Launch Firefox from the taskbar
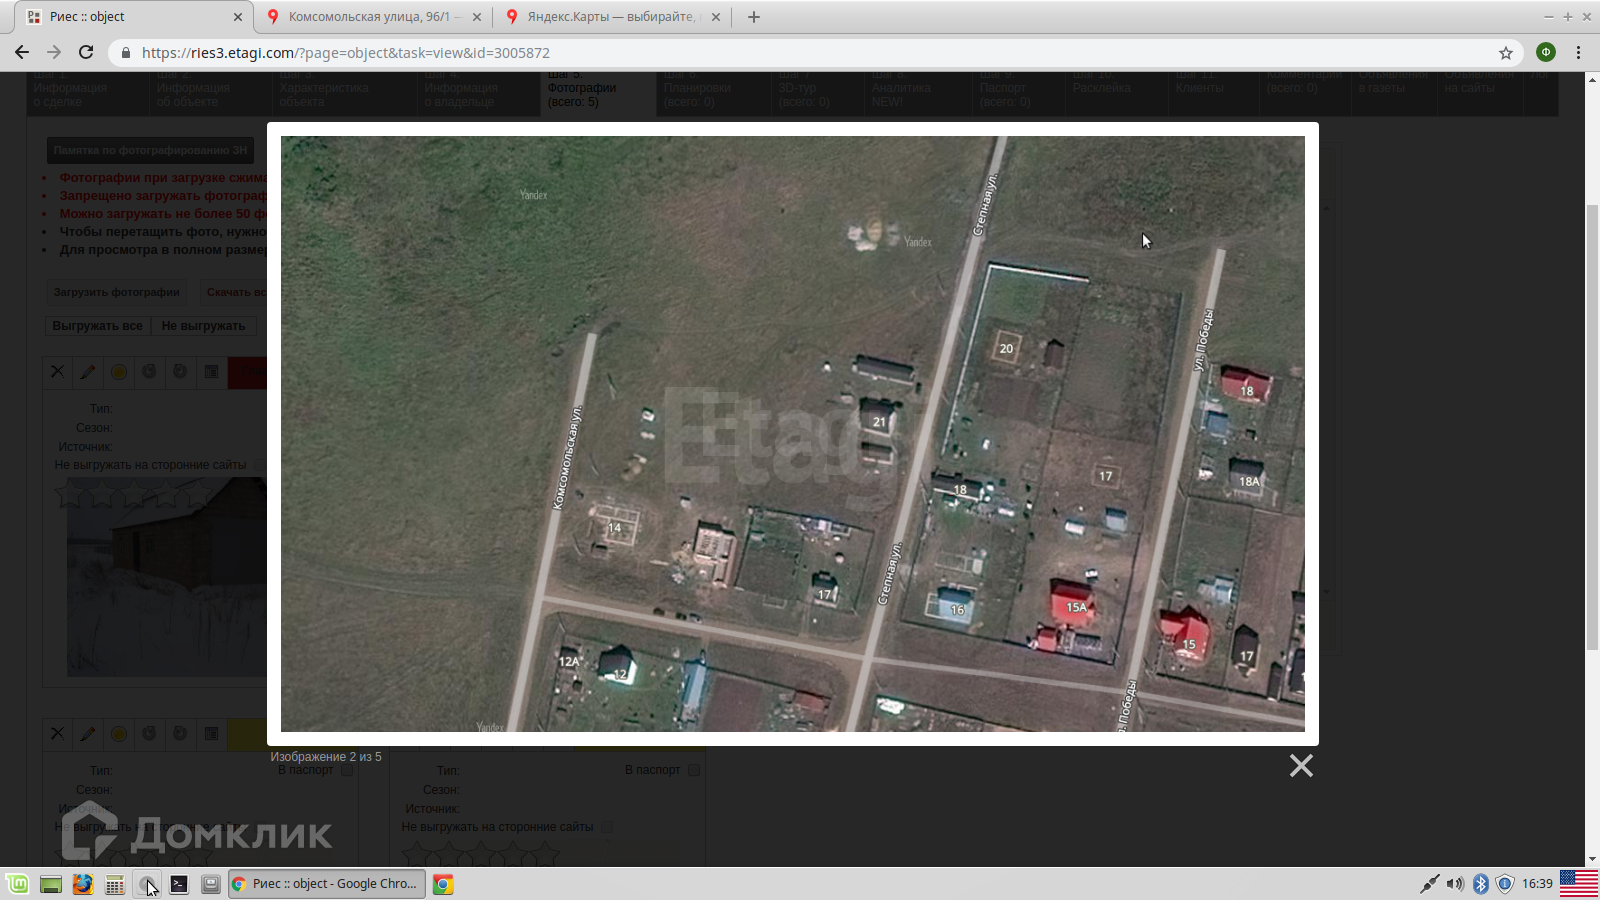The height and width of the screenshot is (900, 1600). [x=83, y=884]
